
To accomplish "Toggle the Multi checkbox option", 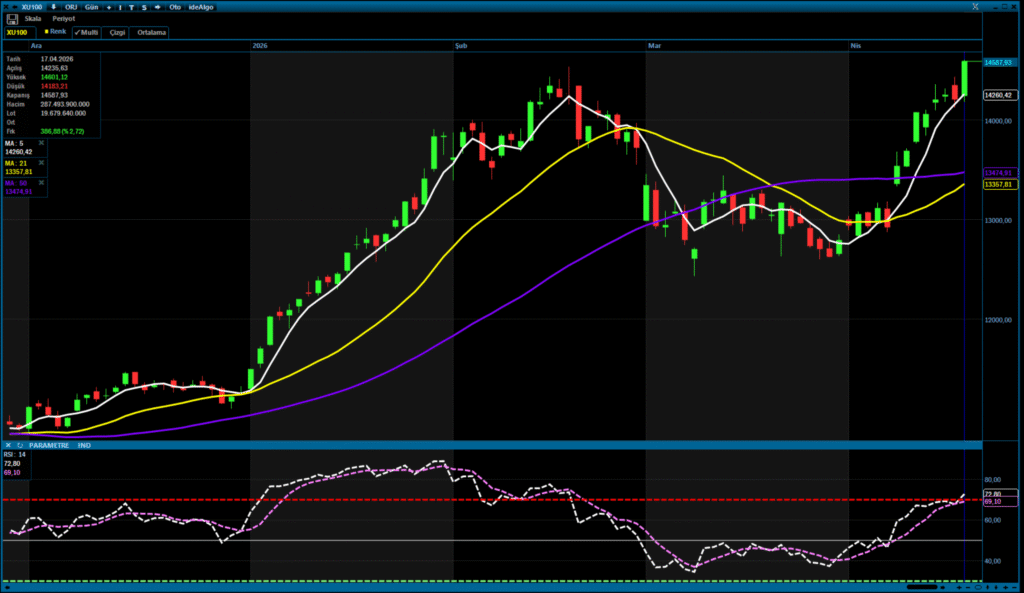I will click(x=86, y=32).
